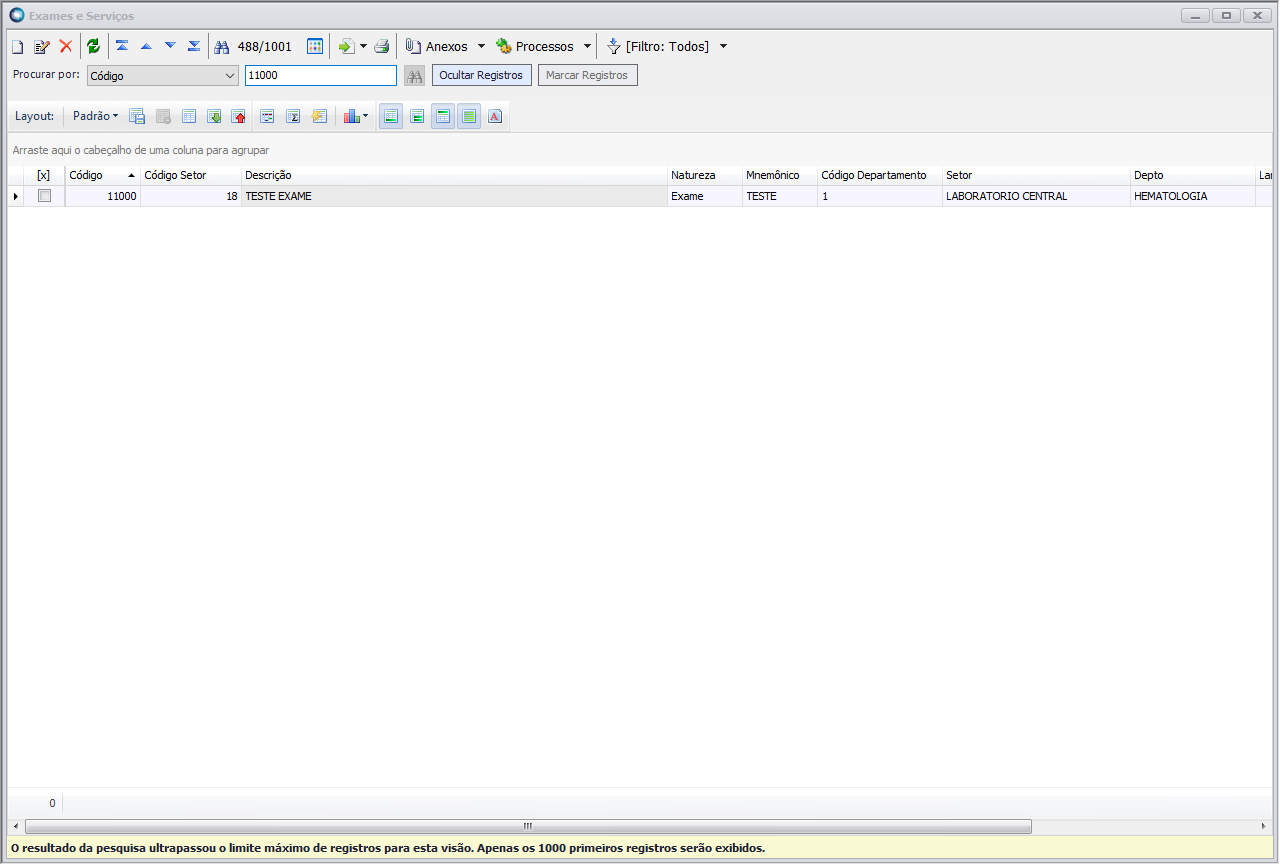Jump to the first record

122,46
